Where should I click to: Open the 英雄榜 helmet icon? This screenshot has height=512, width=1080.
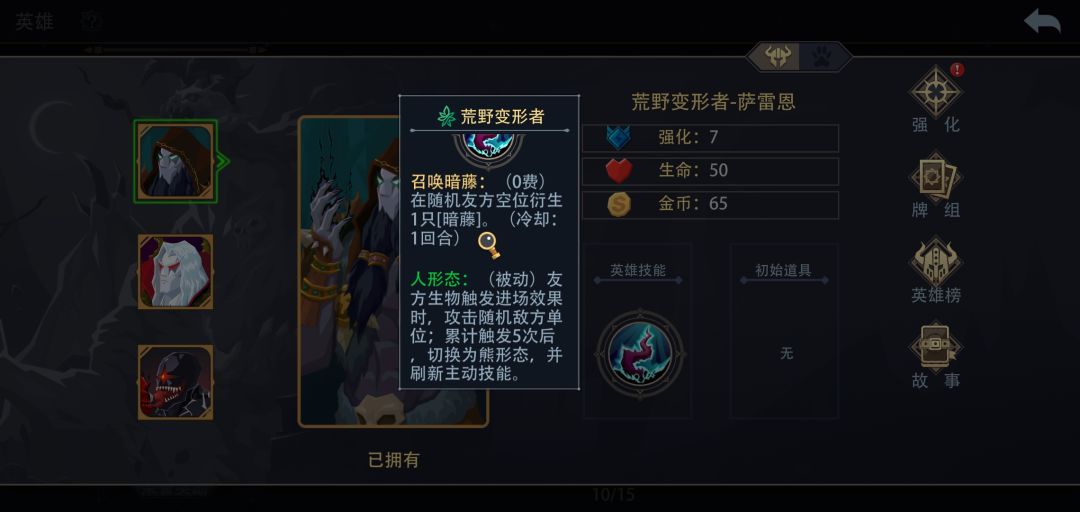click(x=935, y=262)
